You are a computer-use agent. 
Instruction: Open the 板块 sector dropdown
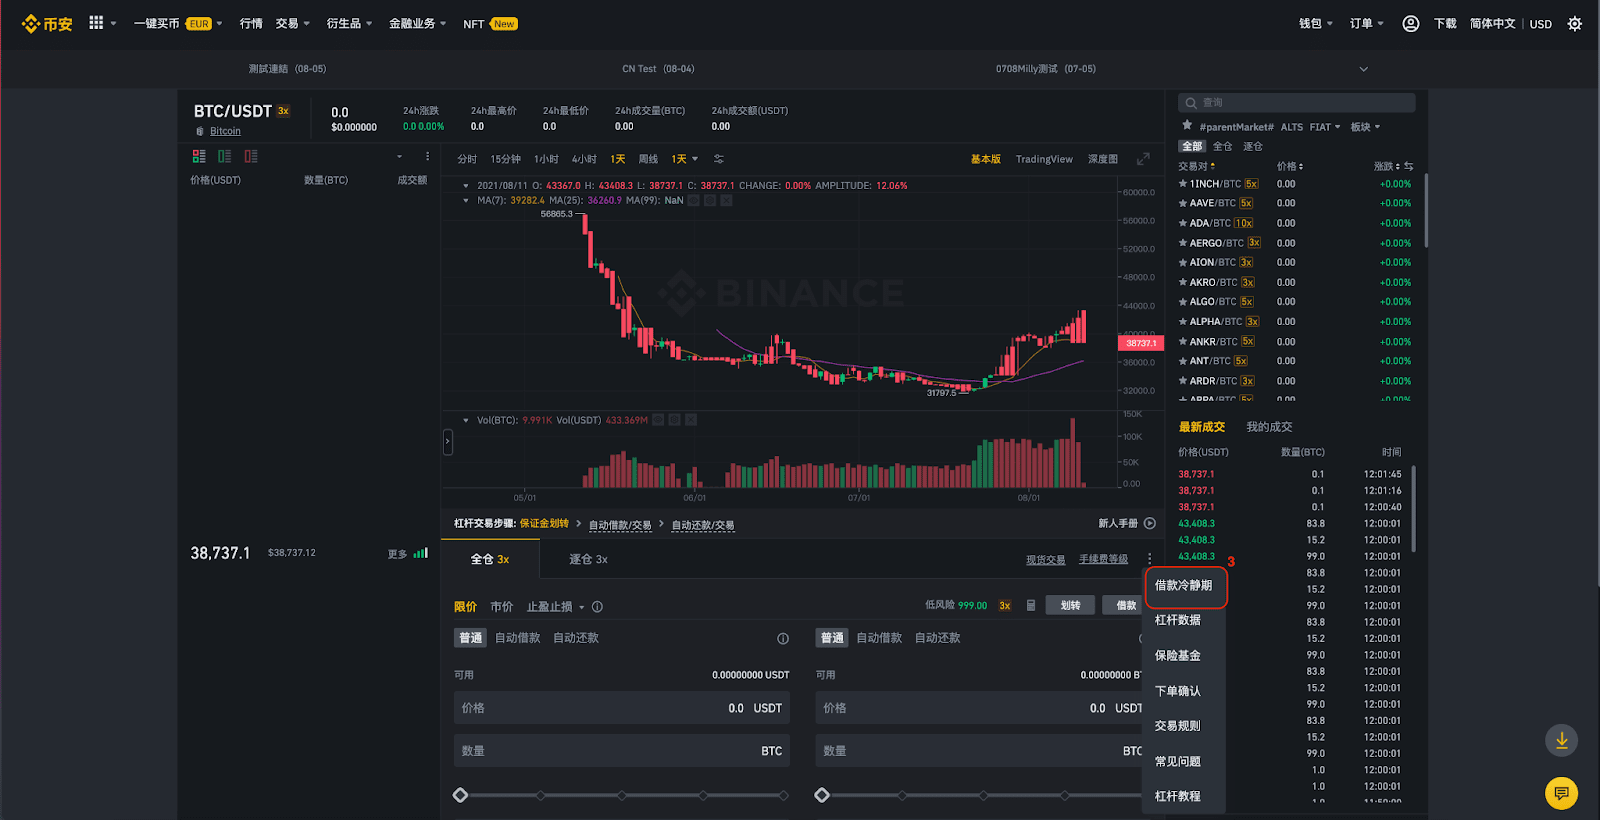(1365, 127)
